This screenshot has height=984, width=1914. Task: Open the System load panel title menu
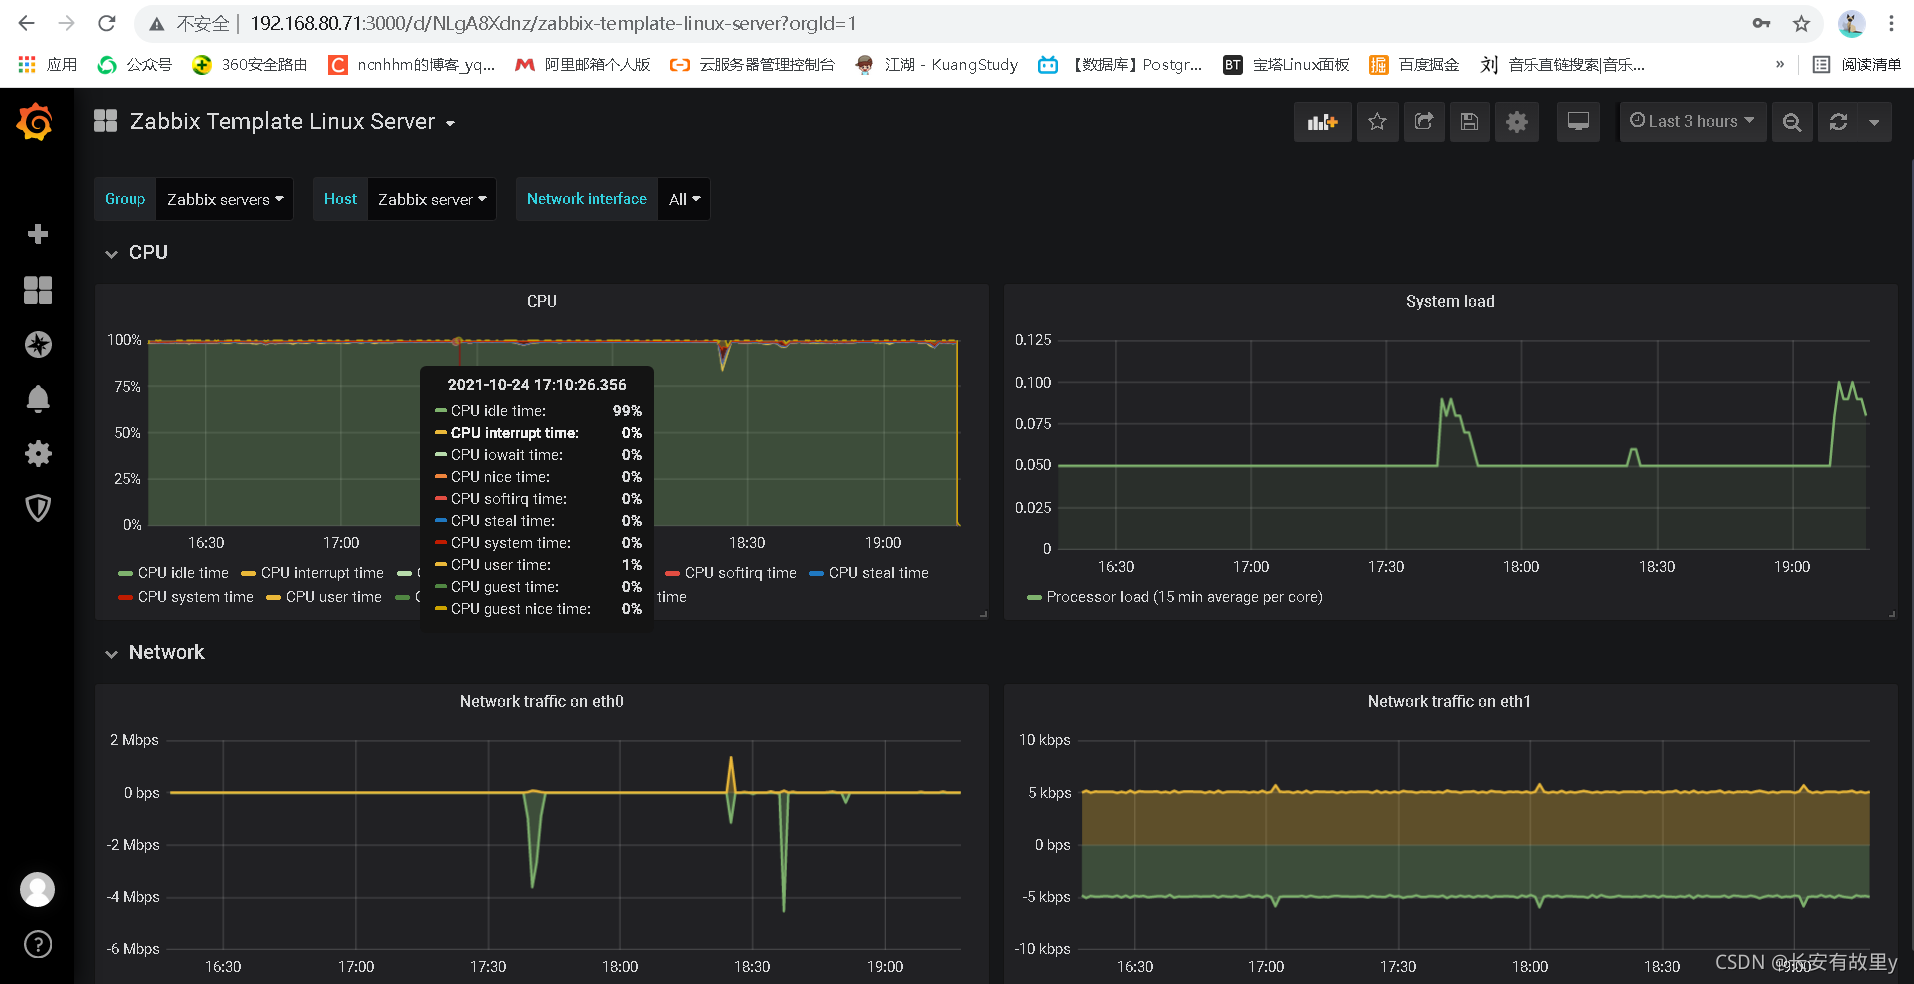pyautogui.click(x=1450, y=301)
